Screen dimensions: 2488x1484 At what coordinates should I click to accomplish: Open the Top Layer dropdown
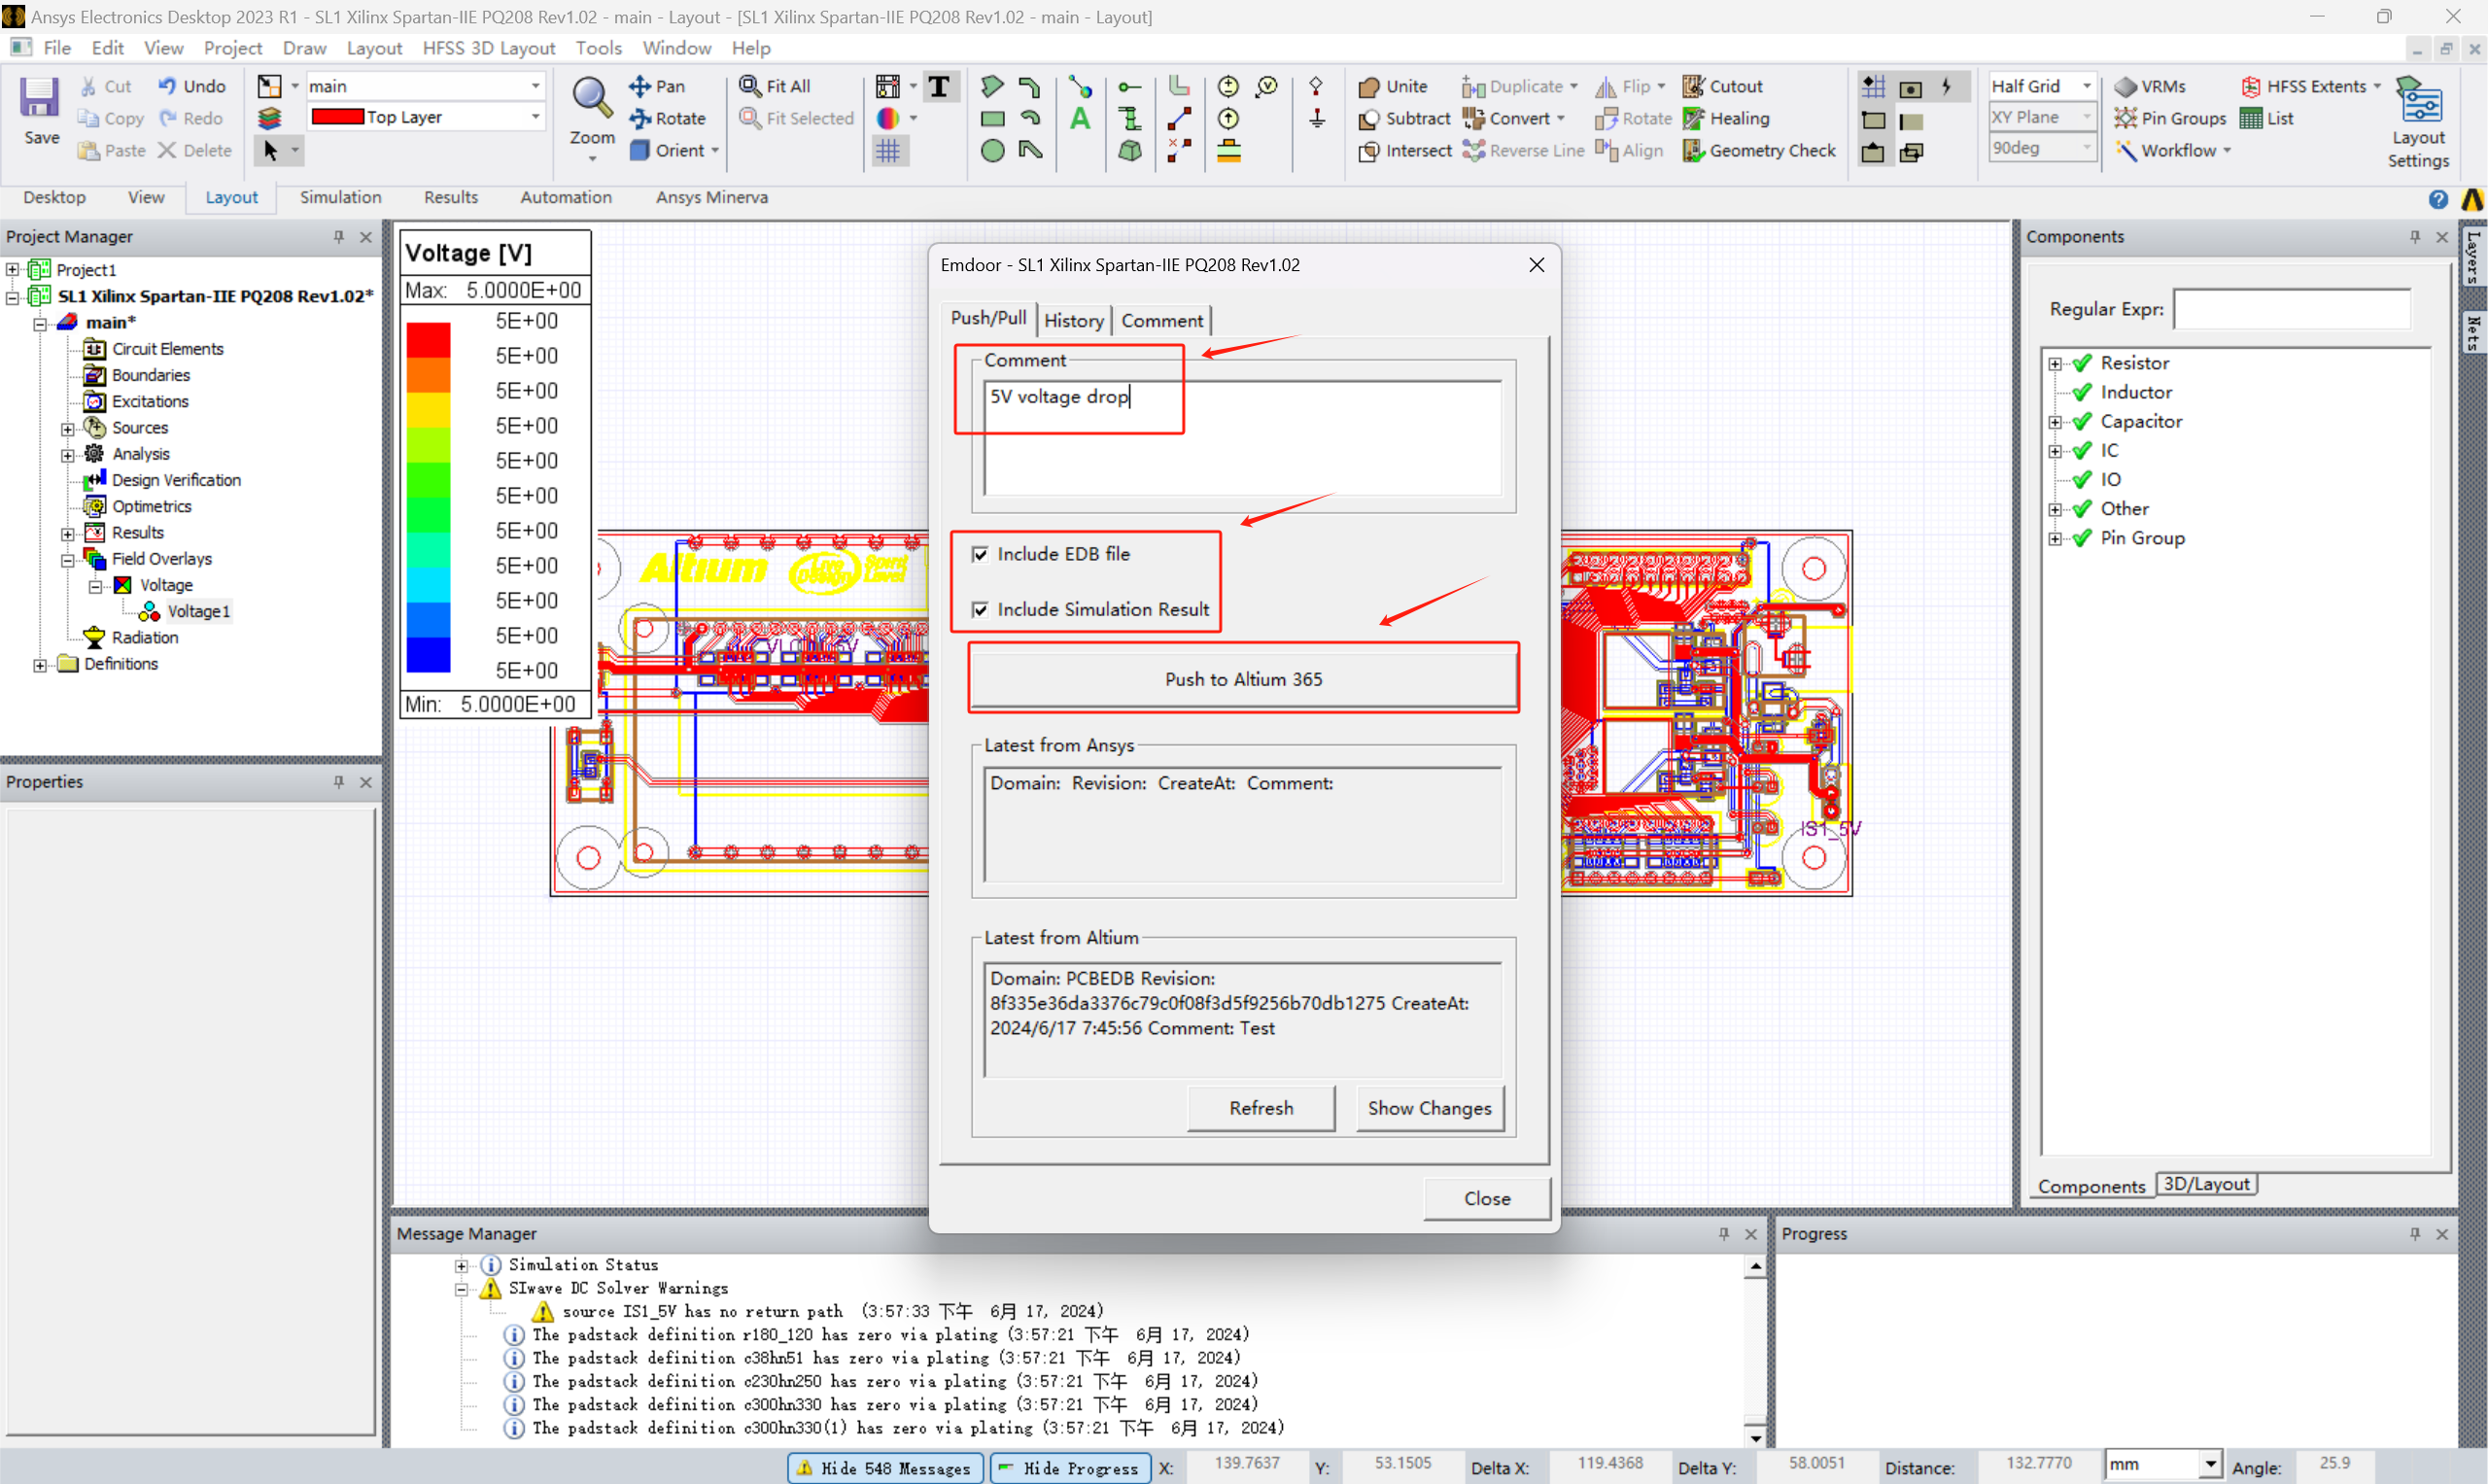pos(535,117)
